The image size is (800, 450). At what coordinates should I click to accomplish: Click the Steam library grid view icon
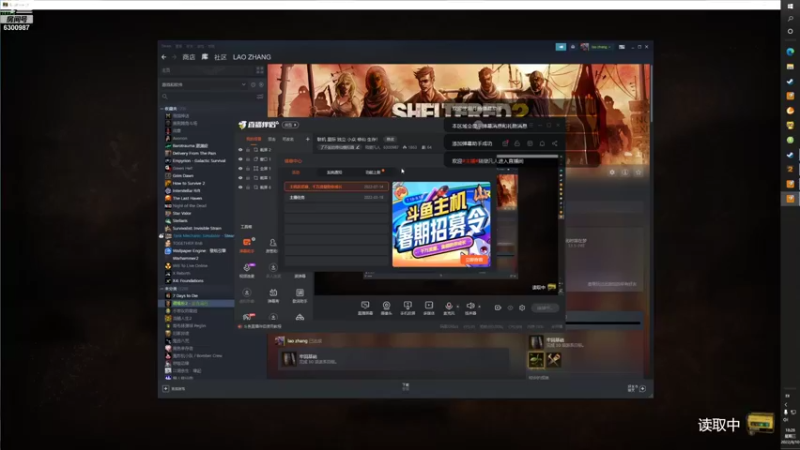(260, 70)
